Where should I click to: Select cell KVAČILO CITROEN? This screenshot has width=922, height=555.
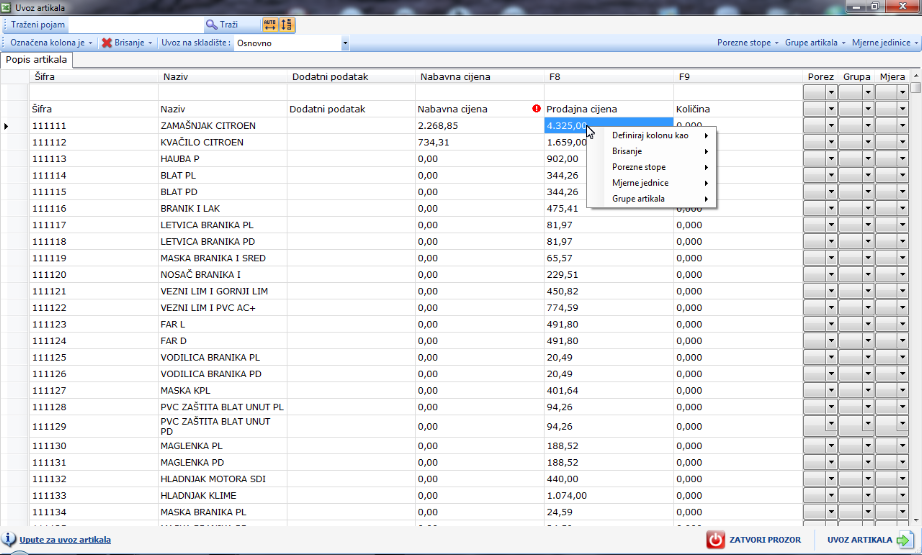coord(222,142)
